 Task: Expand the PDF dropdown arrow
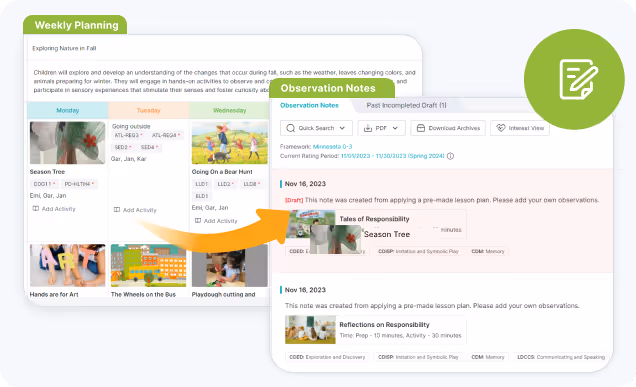[395, 128]
